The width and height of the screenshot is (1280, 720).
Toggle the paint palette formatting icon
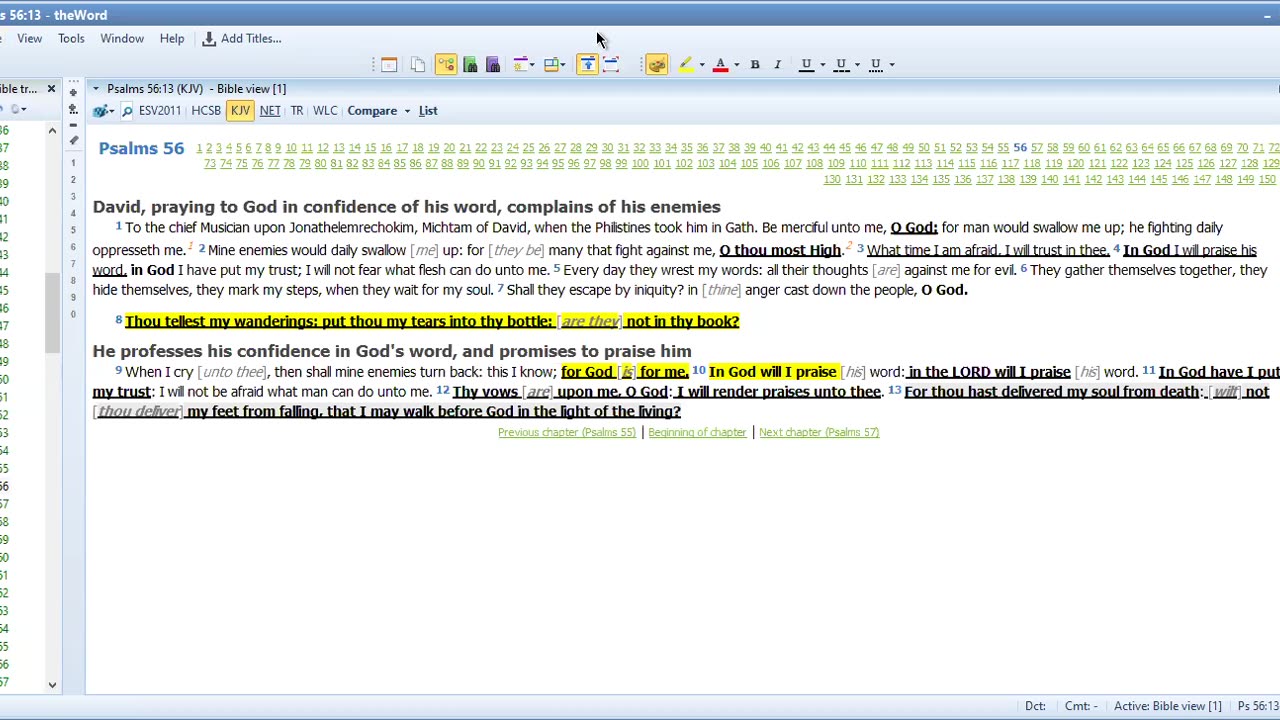[x=657, y=65]
